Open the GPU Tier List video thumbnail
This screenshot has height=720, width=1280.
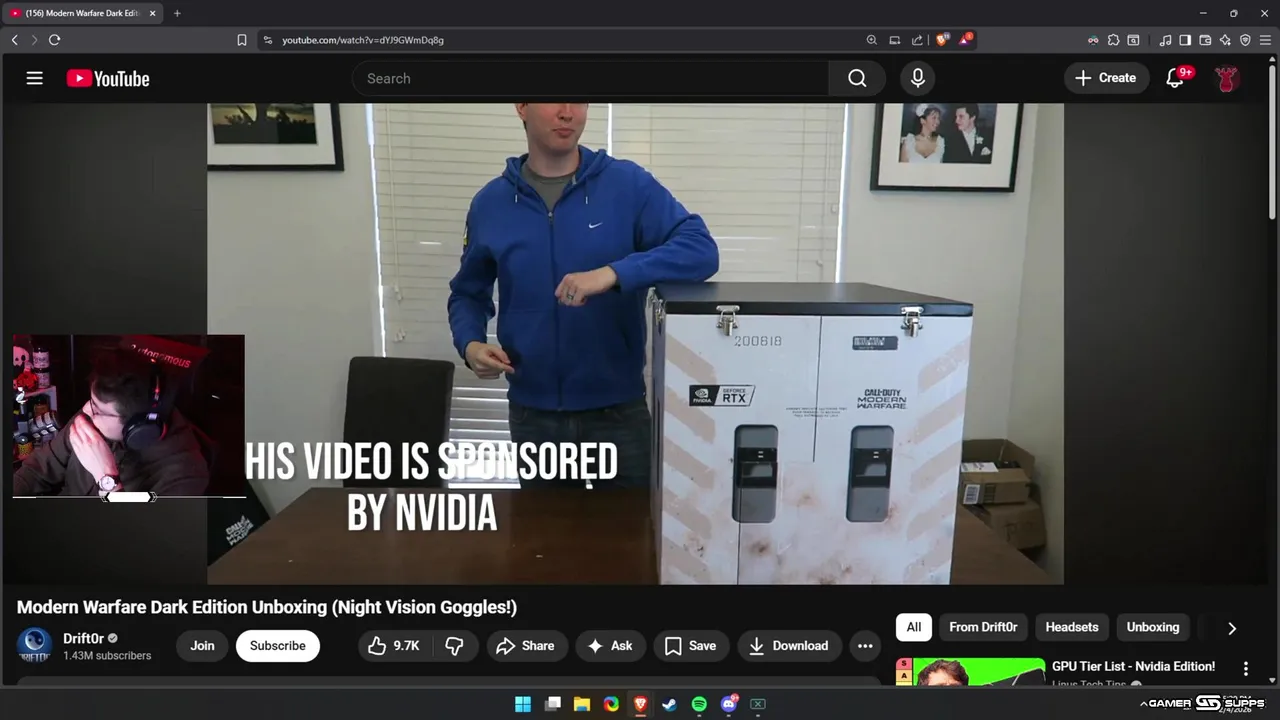tap(970, 672)
